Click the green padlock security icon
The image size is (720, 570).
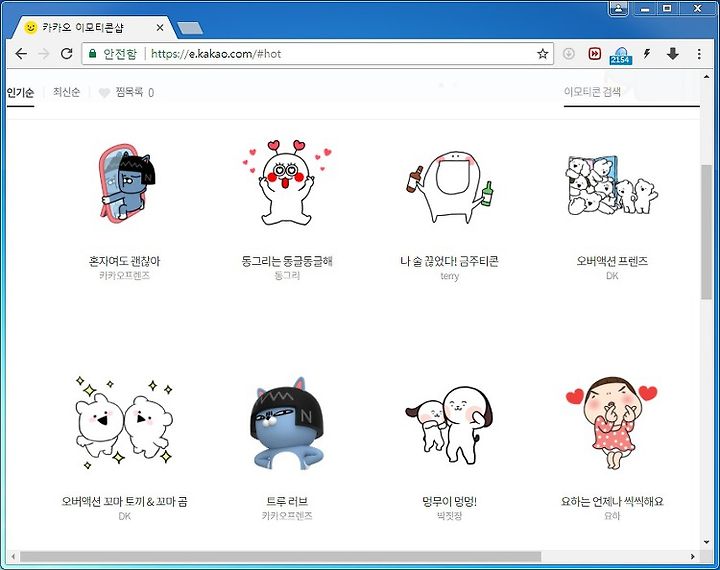coord(92,54)
